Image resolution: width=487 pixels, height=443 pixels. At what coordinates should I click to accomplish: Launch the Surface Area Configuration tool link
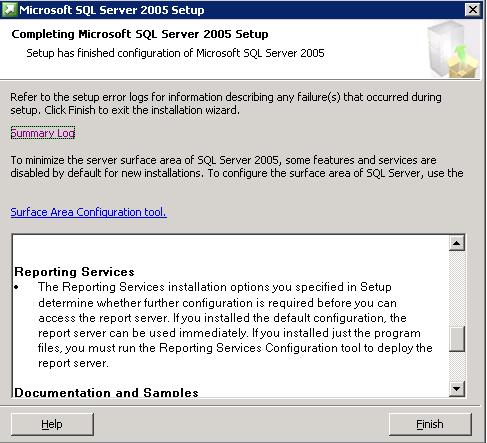88,212
